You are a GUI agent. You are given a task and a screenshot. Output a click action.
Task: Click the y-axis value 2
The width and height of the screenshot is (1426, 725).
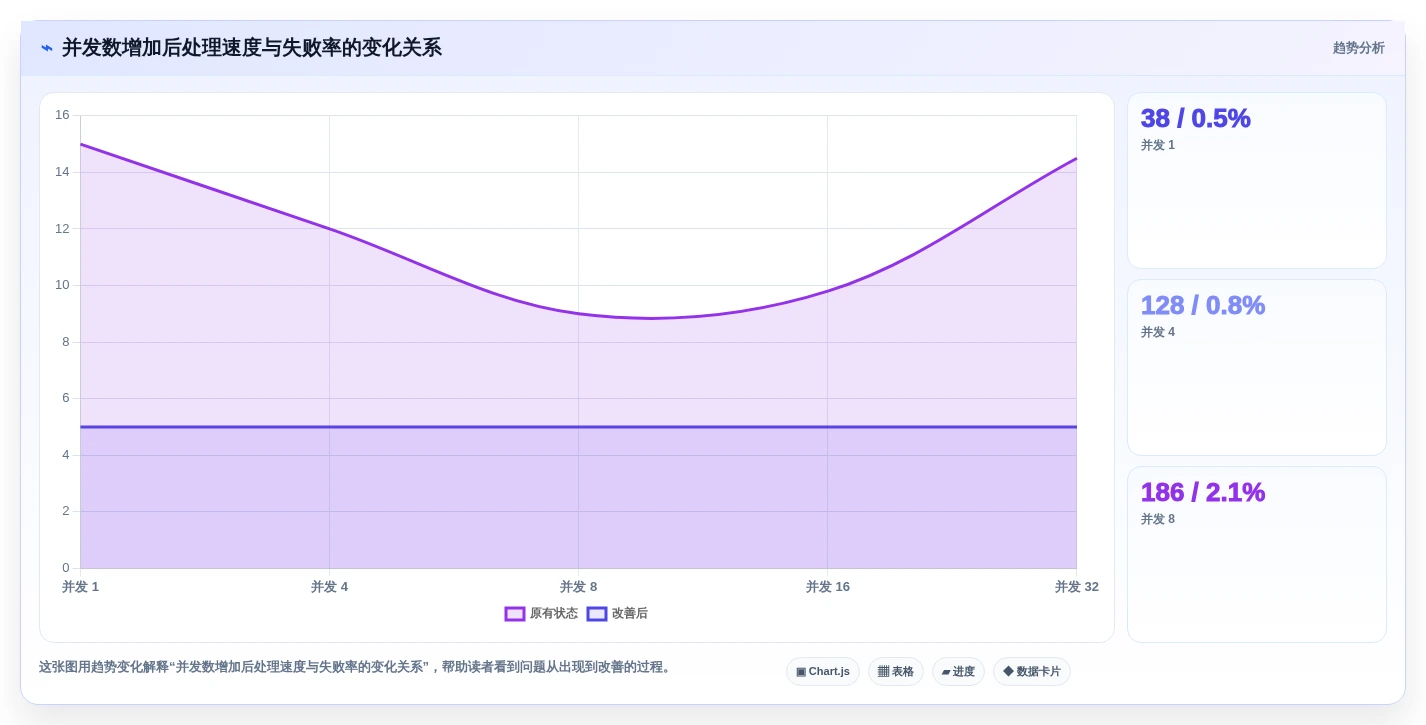[66, 511]
